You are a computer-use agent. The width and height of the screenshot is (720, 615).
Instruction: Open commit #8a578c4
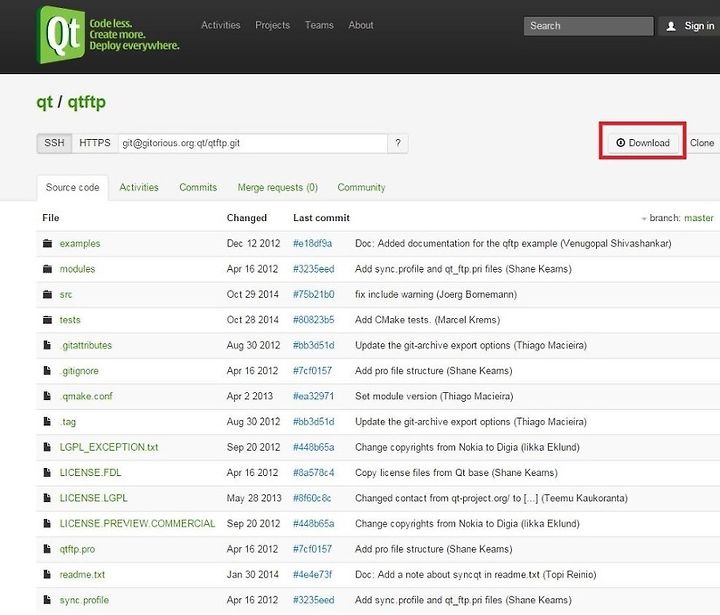[x=314, y=473]
